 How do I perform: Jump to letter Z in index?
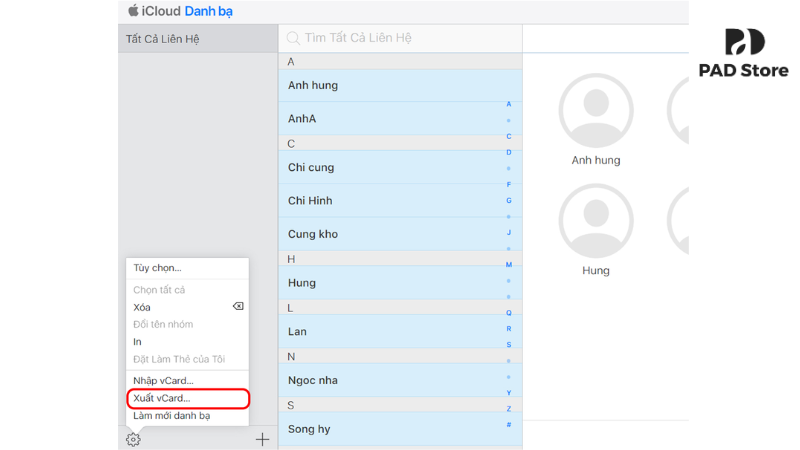509,408
